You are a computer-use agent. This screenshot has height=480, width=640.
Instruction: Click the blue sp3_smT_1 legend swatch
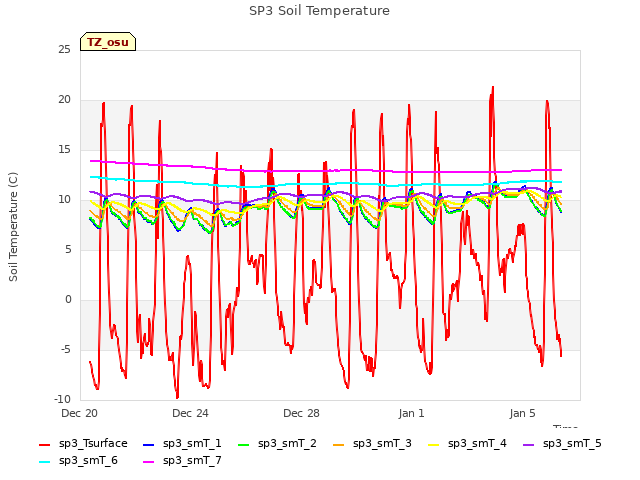click(149, 444)
